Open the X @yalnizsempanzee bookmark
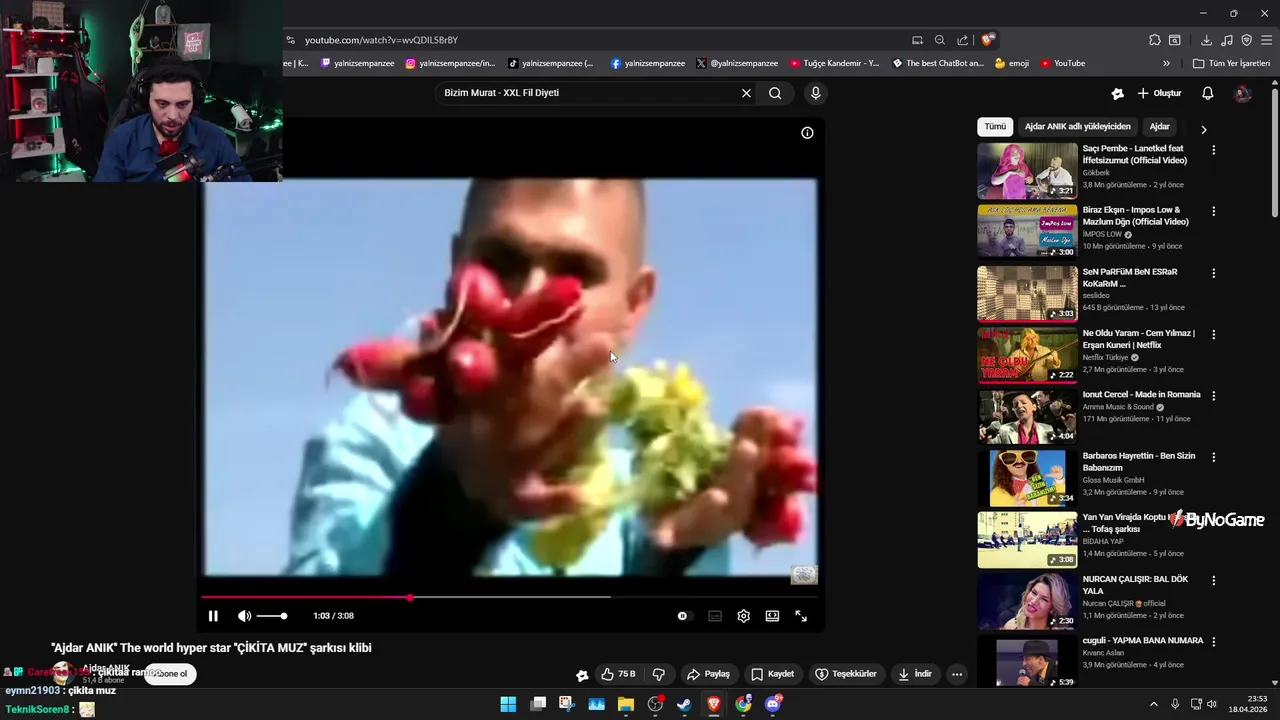Viewport: 1280px width, 720px height. tap(737, 63)
